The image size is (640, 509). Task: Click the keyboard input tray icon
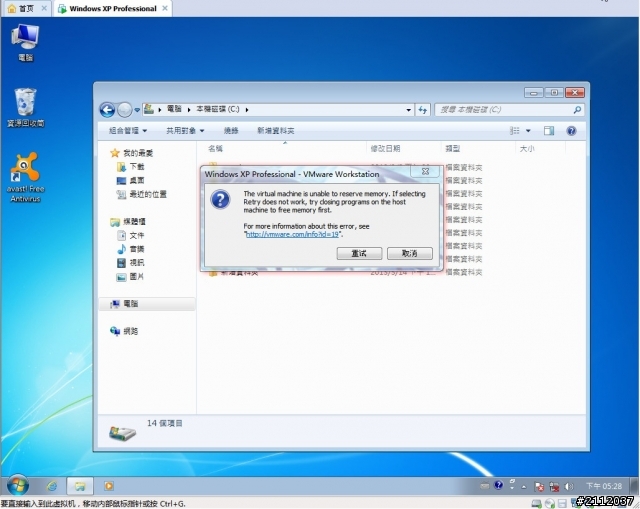484,486
